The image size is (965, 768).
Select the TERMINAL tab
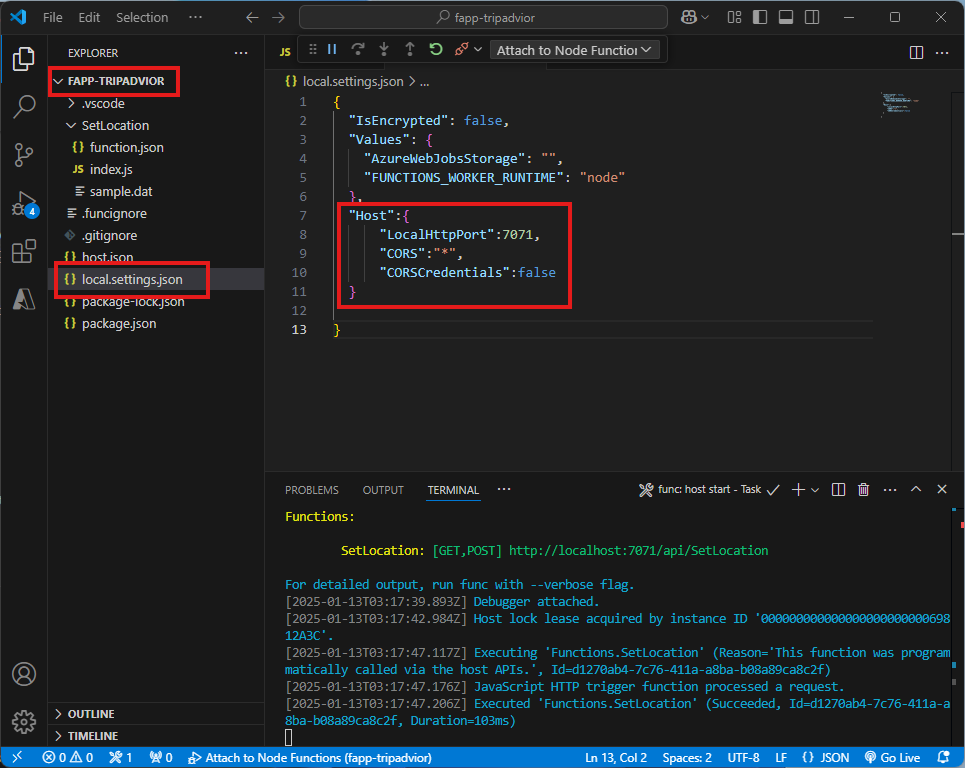(453, 490)
